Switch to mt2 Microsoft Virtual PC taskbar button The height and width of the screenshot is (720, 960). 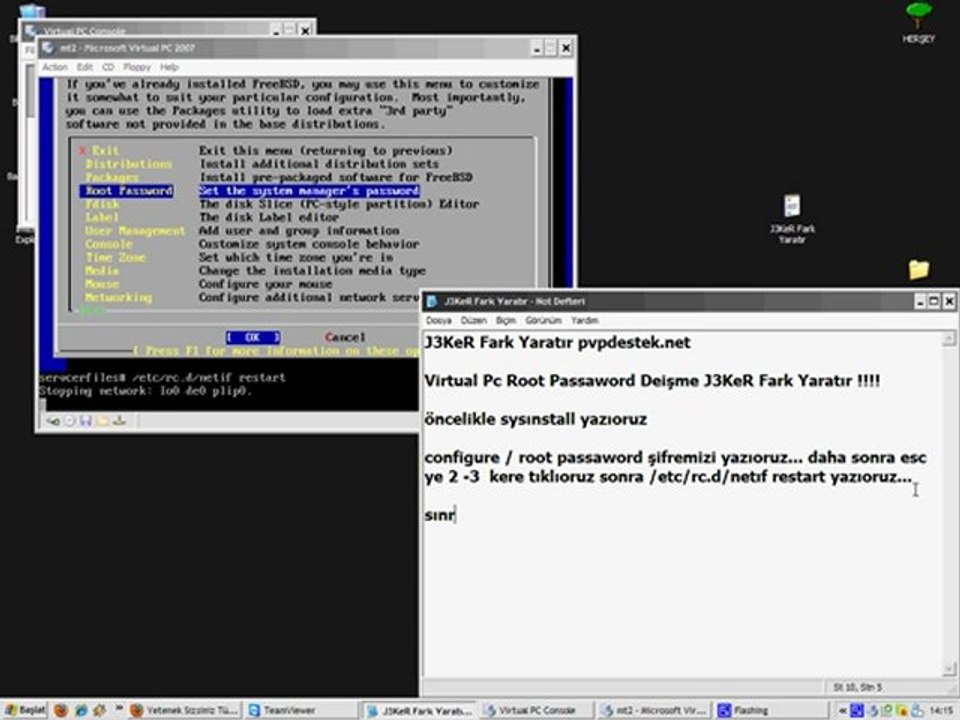tap(653, 710)
